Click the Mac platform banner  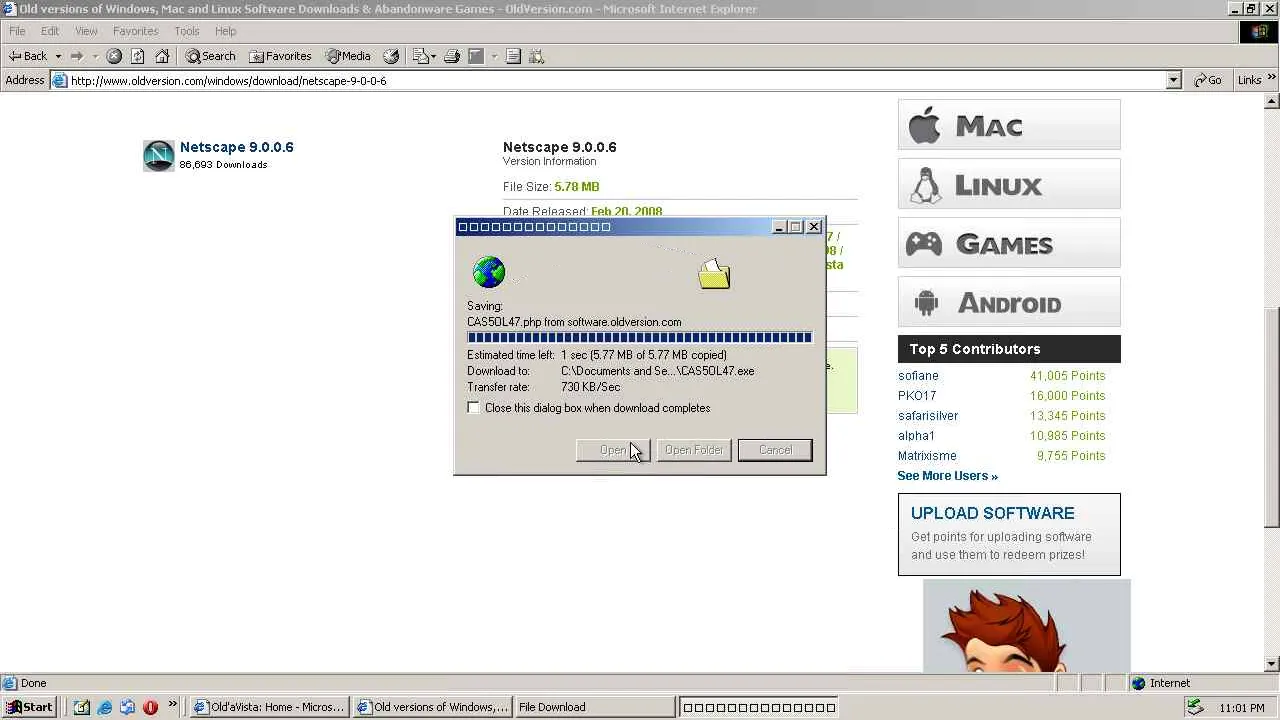(1009, 125)
